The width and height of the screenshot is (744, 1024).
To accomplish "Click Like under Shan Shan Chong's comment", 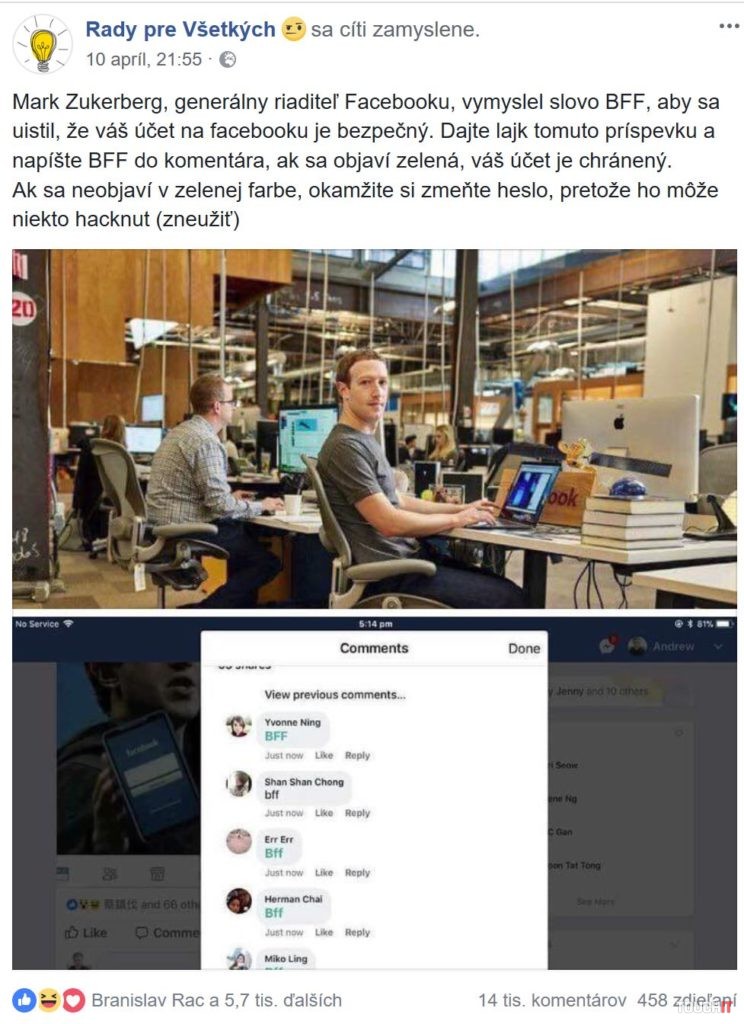I will pos(324,813).
